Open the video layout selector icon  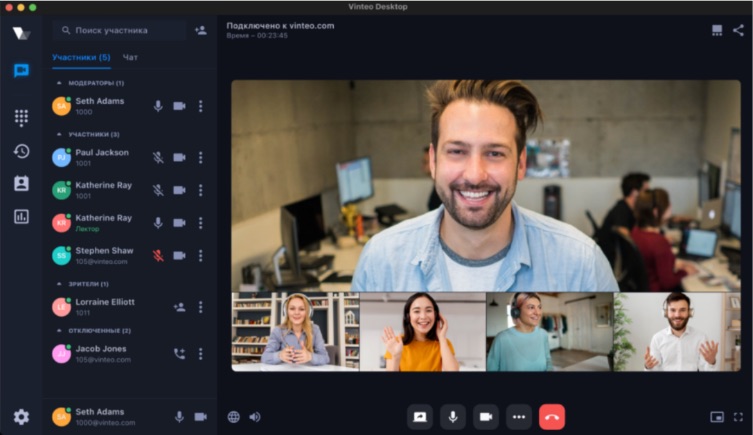point(717,31)
